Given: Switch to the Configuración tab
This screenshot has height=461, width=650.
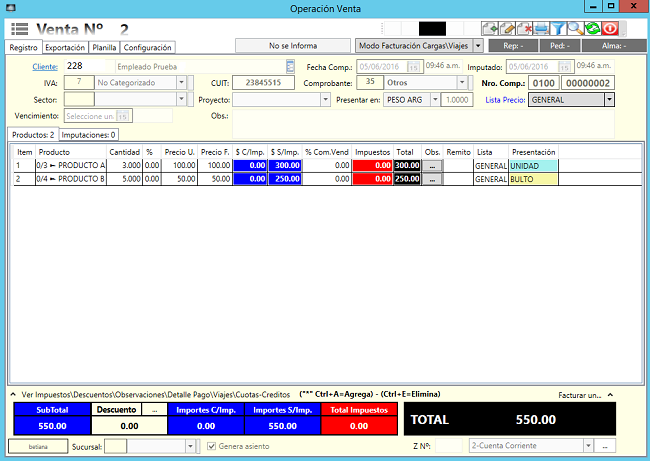Looking at the screenshot, I should (x=148, y=48).
